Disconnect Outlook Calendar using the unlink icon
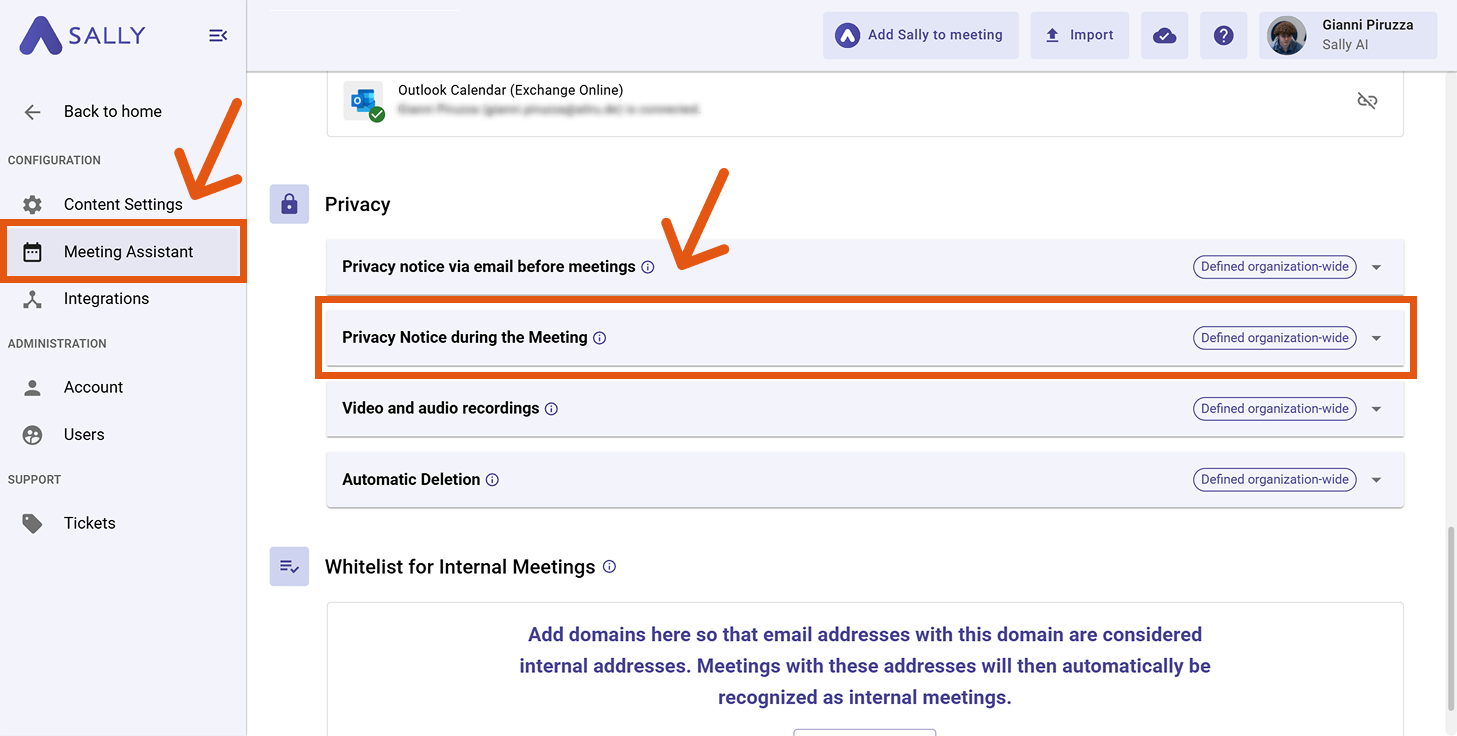Viewport: 1457px width, 736px height. [1367, 100]
